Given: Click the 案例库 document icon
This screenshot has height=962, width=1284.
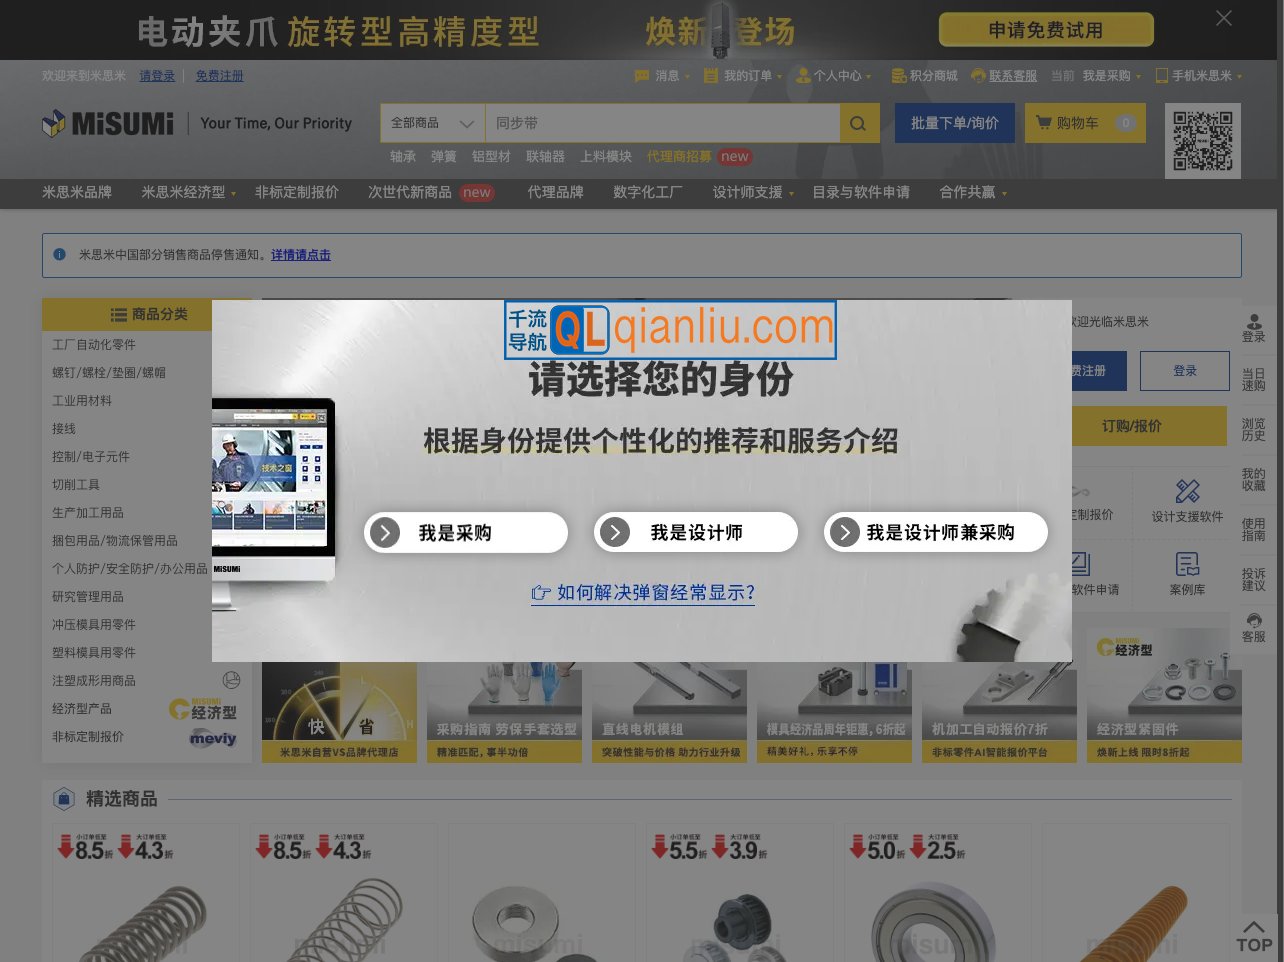Looking at the screenshot, I should point(1187,563).
